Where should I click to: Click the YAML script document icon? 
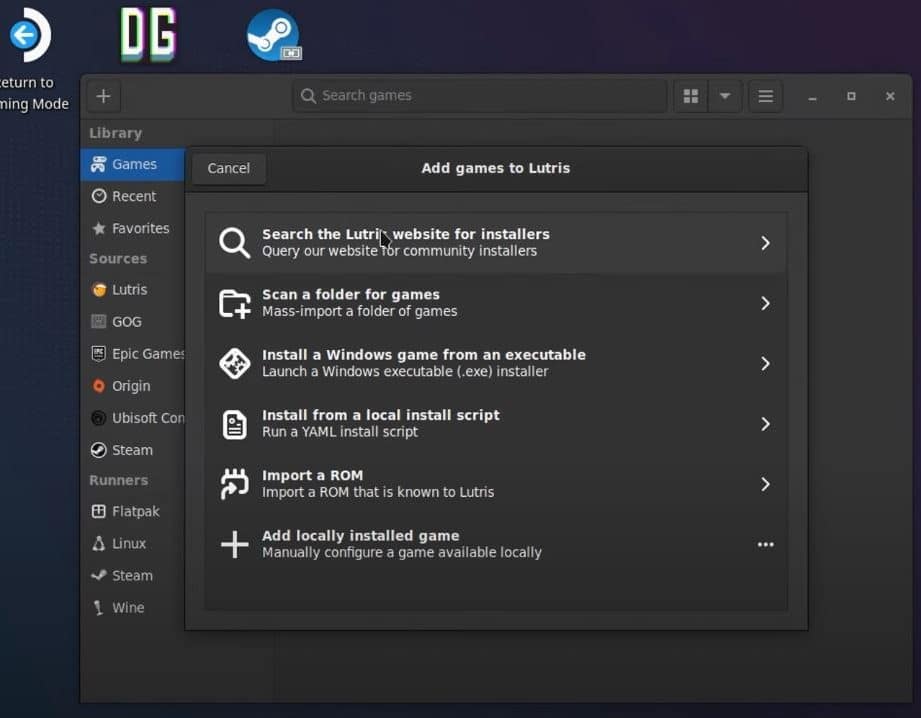click(x=234, y=424)
